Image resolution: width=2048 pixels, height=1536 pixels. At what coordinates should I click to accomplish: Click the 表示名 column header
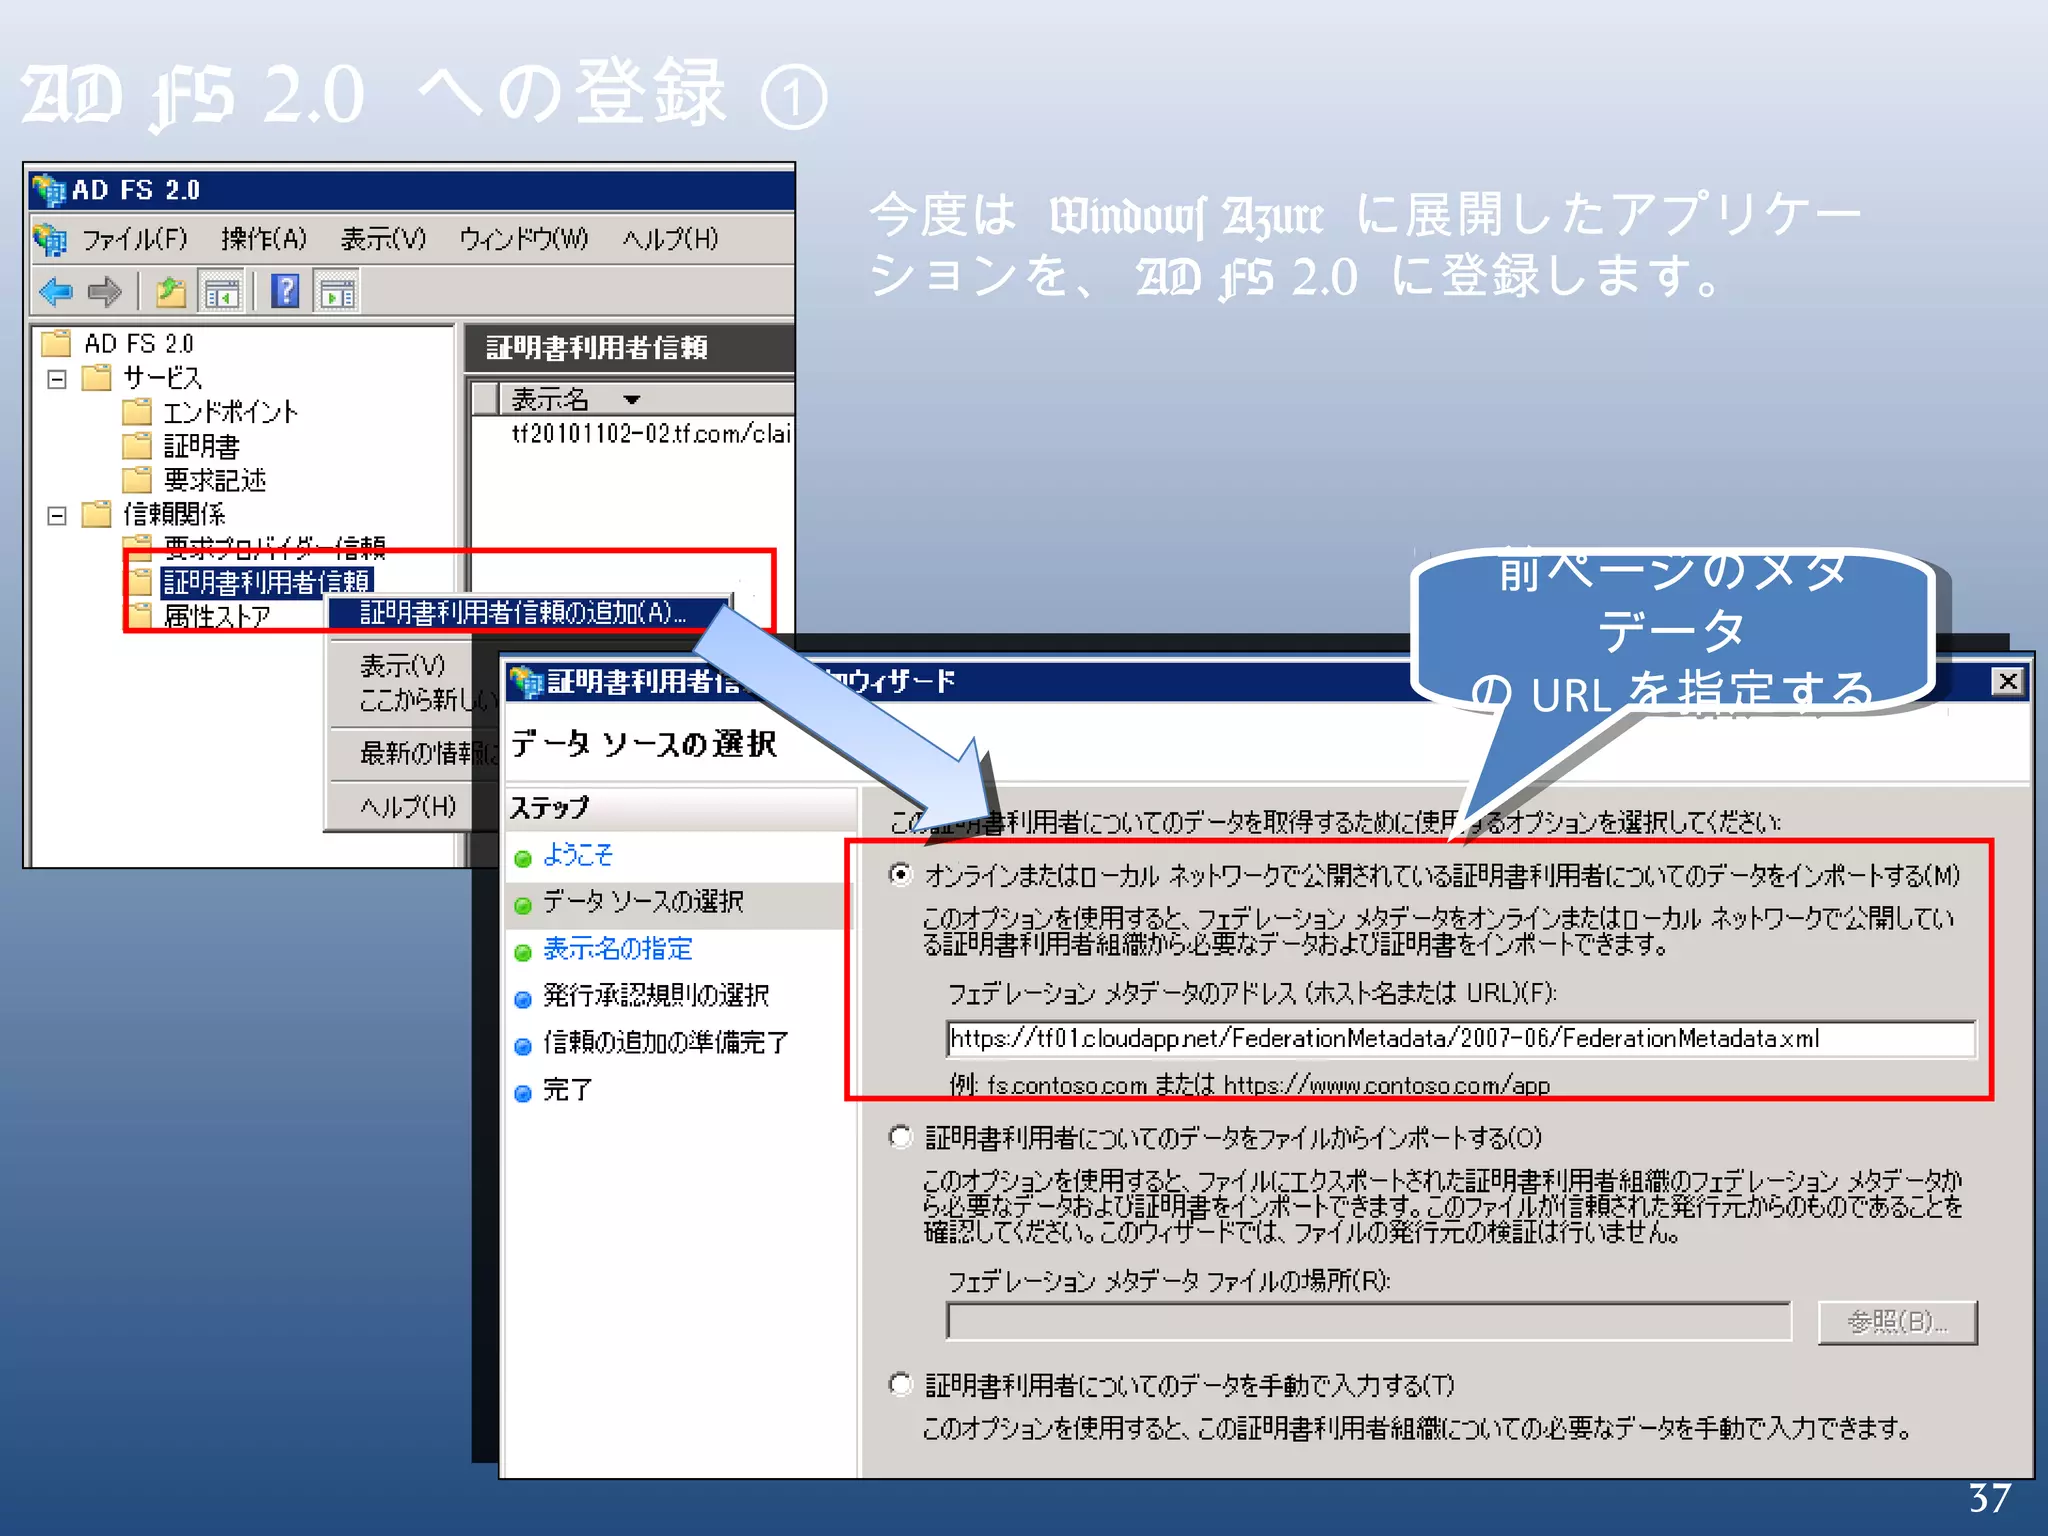tap(646, 399)
